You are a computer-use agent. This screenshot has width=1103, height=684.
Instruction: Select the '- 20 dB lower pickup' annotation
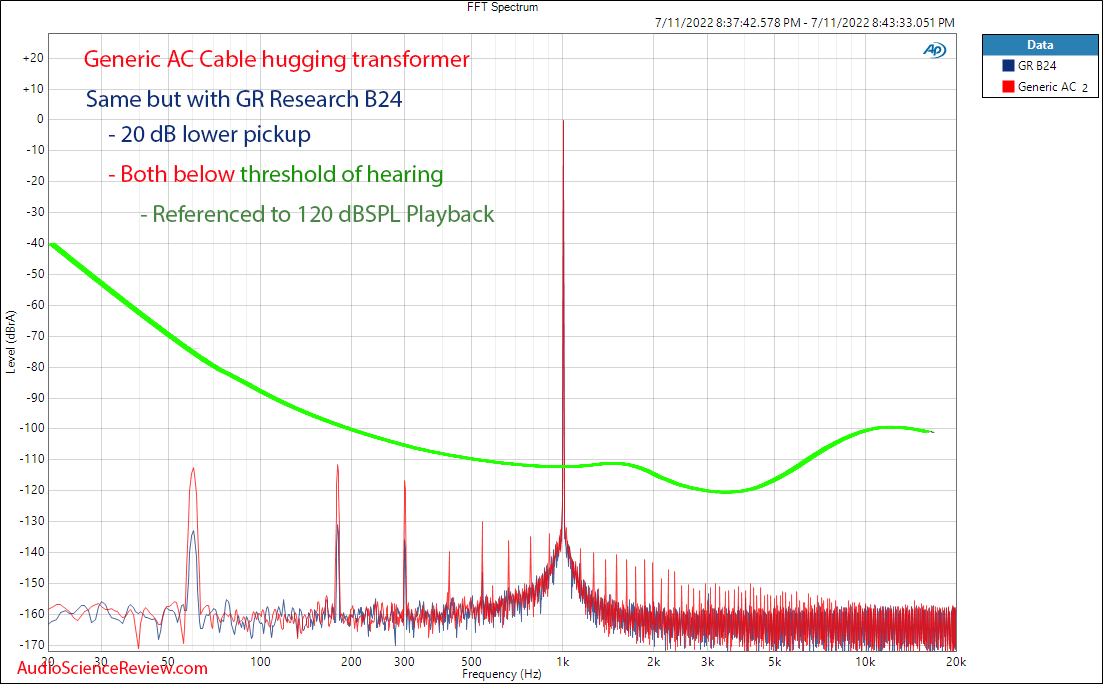[210, 134]
